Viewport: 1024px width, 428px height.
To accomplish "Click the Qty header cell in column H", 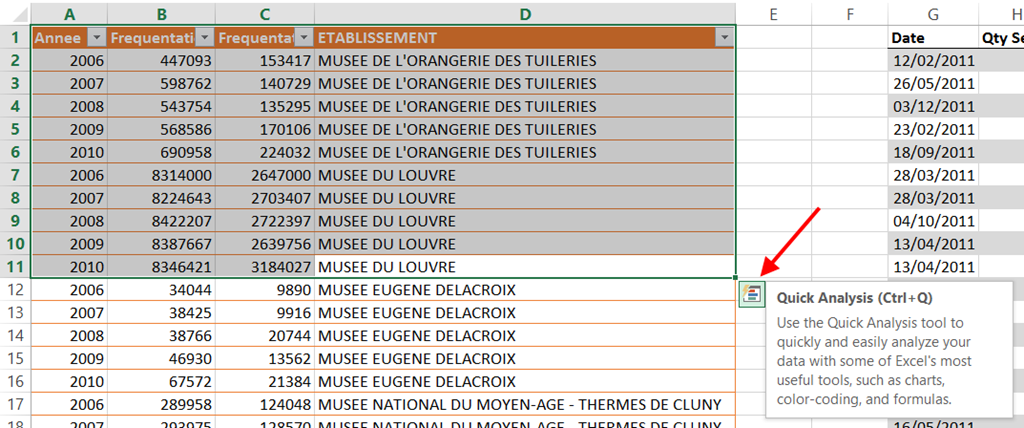I will [x=1002, y=38].
